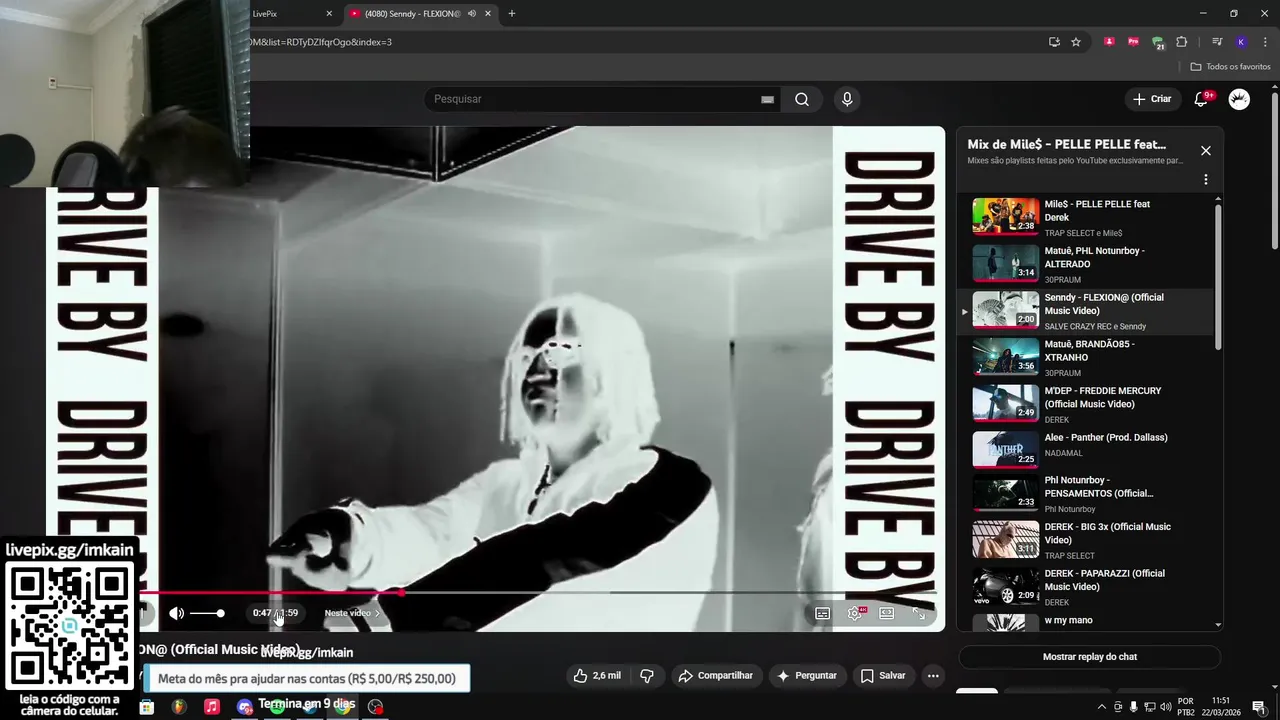The height and width of the screenshot is (720, 1280).
Task: Toggle tab audio mute on Senndy tab
Action: (472, 14)
